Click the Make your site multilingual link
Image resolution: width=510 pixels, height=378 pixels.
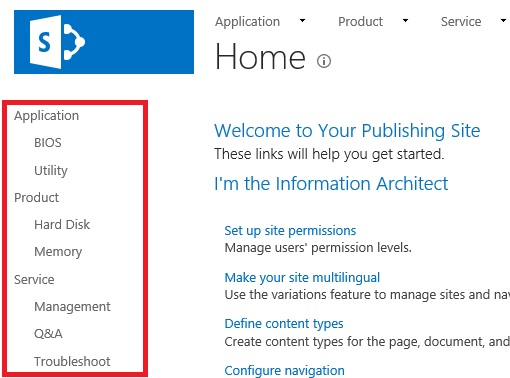tap(302, 278)
